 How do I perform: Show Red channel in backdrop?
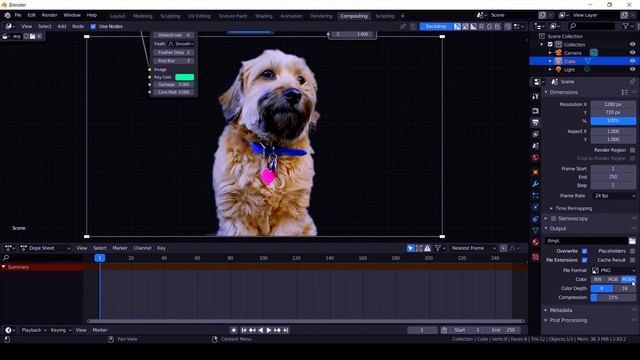pyautogui.click(x=481, y=27)
